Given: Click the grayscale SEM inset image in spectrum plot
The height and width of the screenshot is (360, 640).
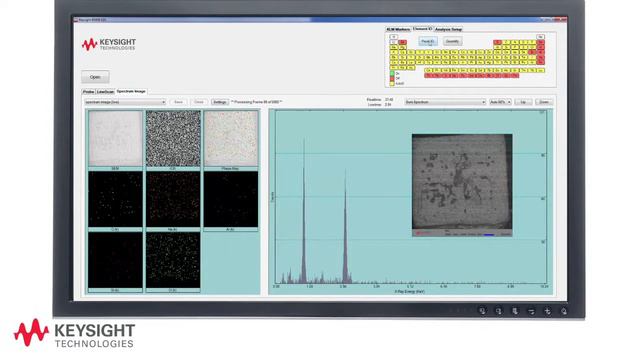Looking at the screenshot, I should [x=462, y=185].
